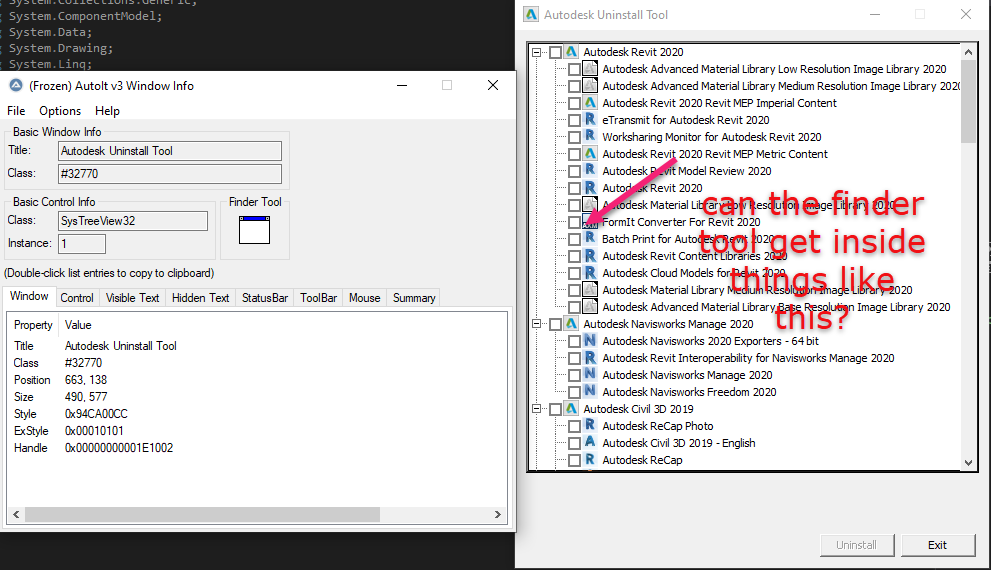This screenshot has width=991, height=570.
Task: Click the tree view scroll up arrow
Action: [968, 52]
